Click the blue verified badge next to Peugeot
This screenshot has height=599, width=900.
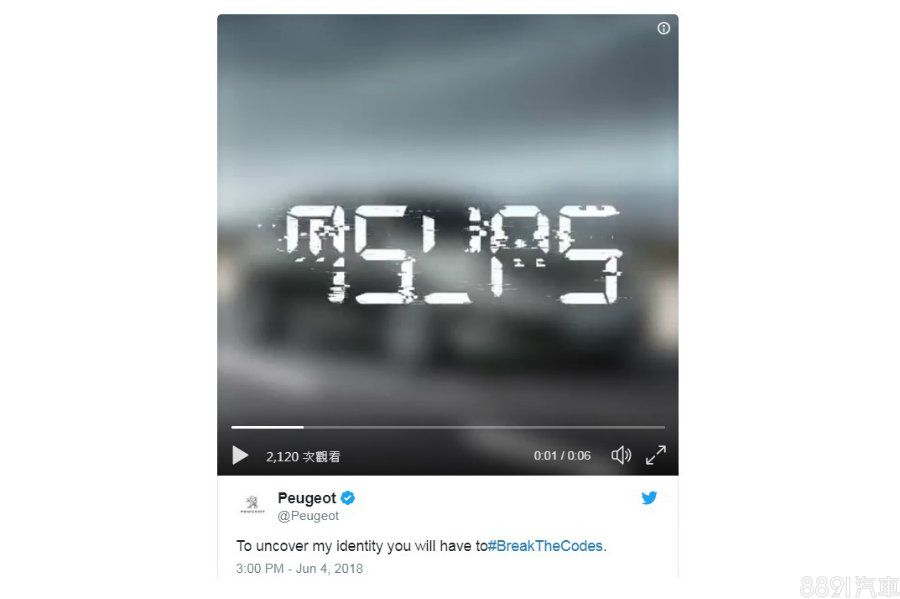pyautogui.click(x=347, y=498)
